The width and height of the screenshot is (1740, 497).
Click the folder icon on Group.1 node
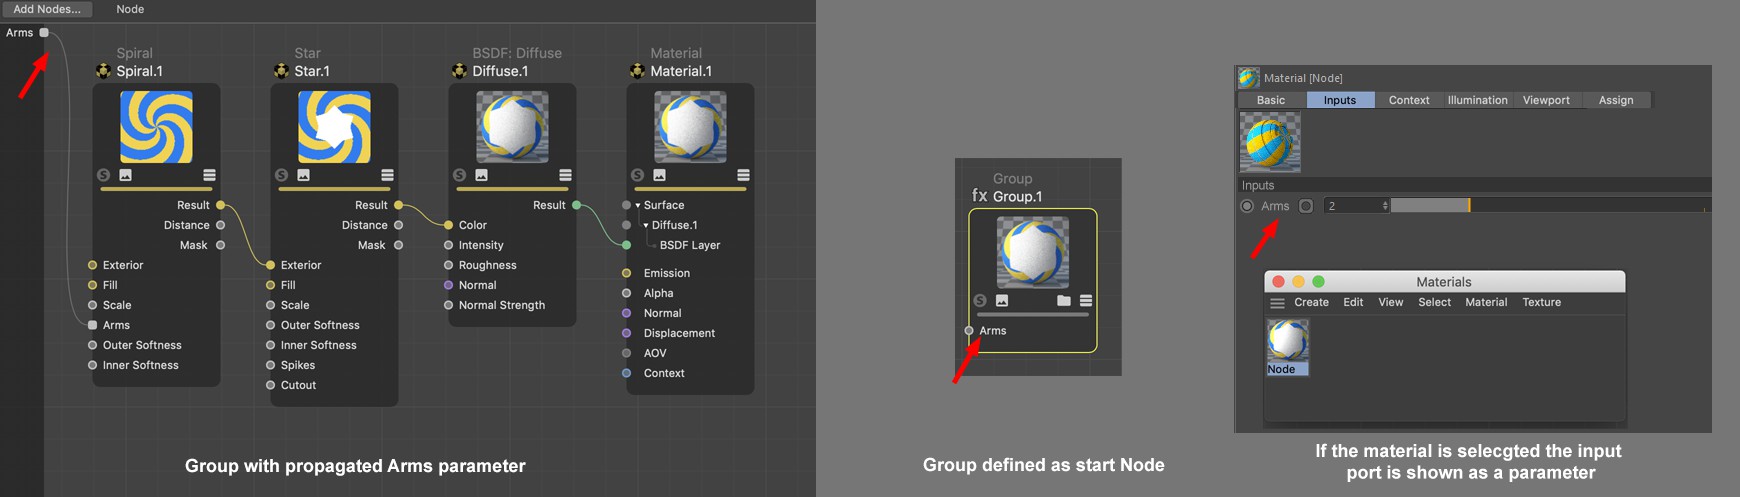pos(1064,300)
